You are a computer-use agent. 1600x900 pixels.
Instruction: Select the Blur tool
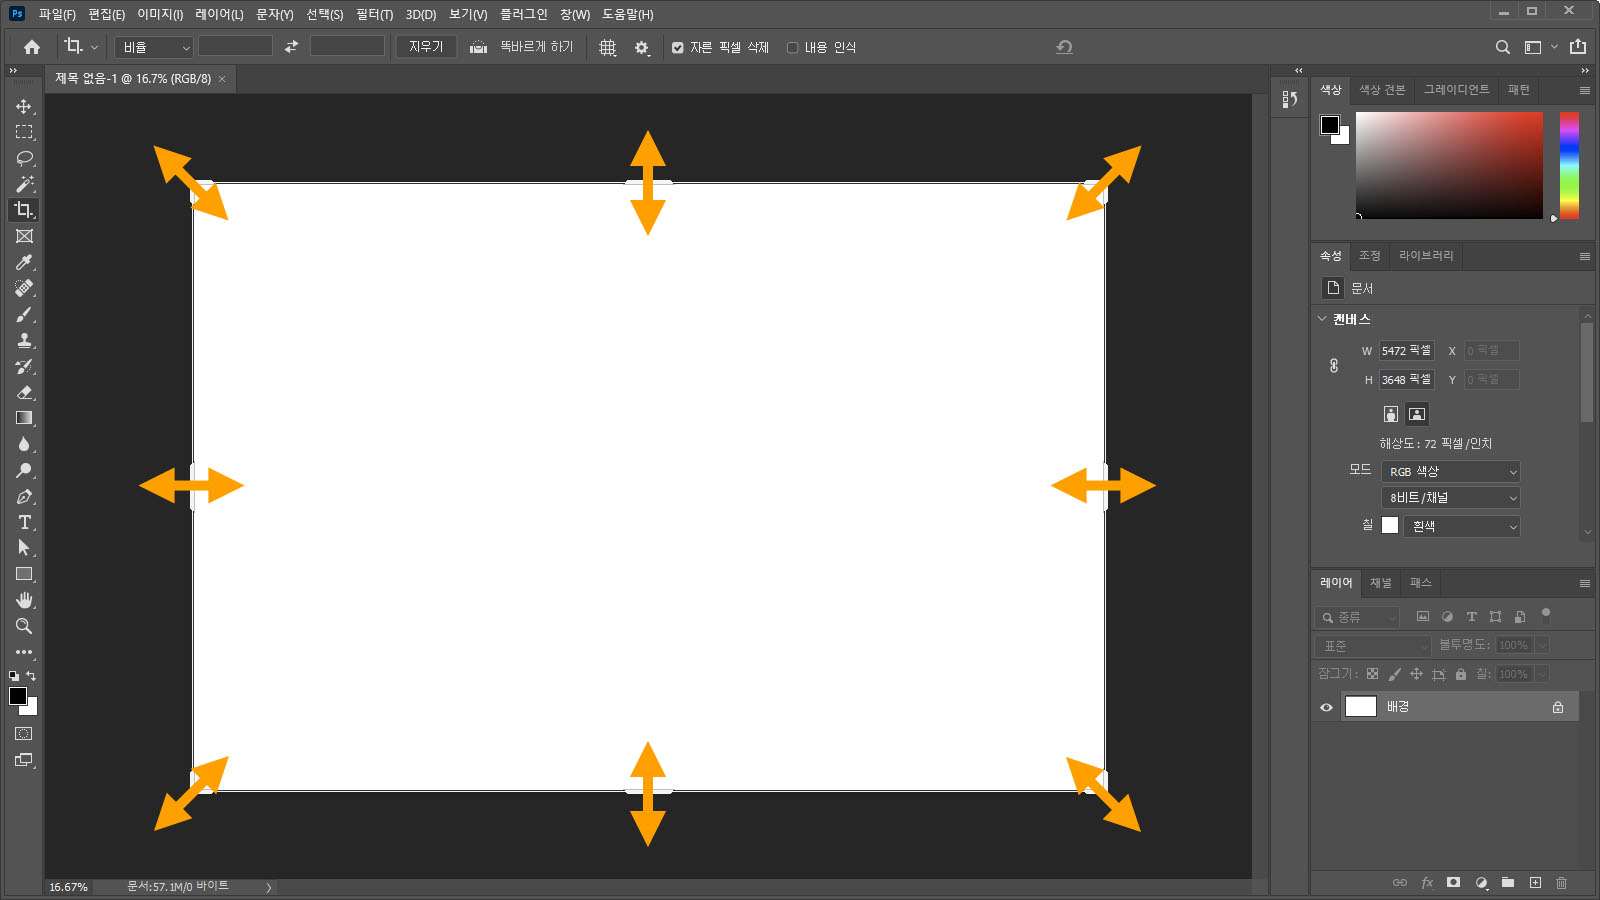(x=24, y=444)
